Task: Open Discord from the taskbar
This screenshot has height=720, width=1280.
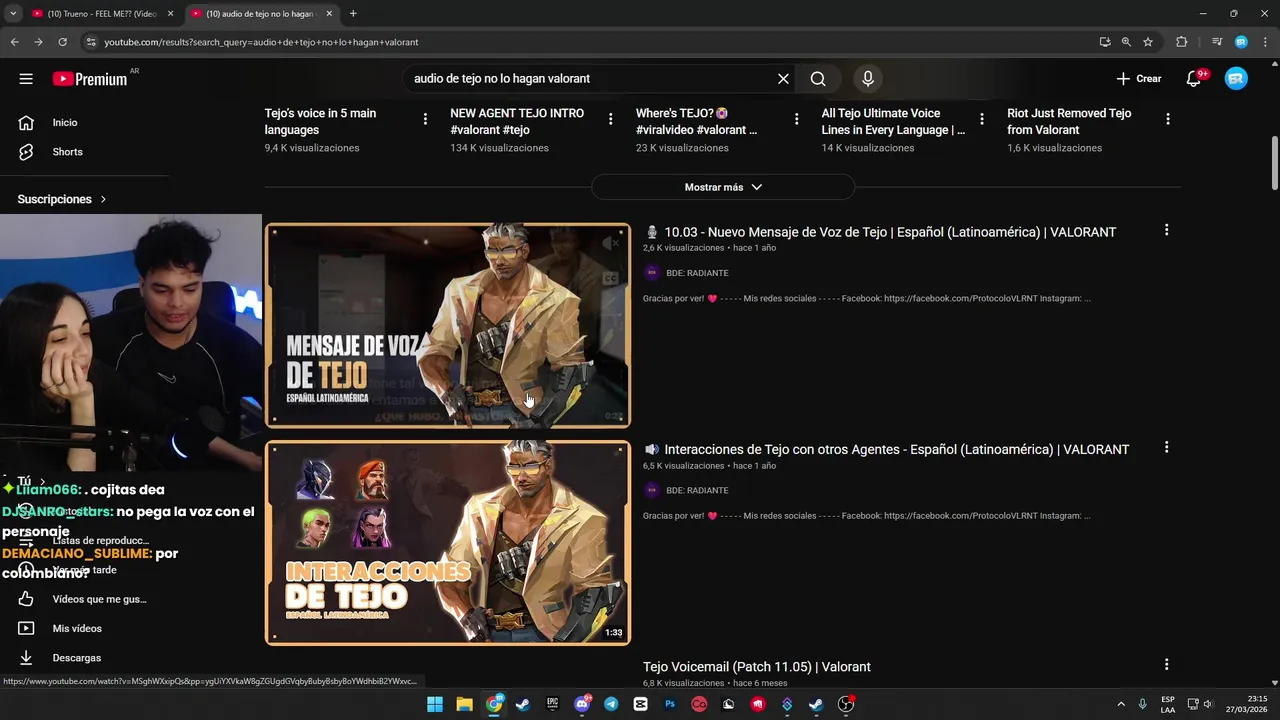Action: pyautogui.click(x=582, y=704)
